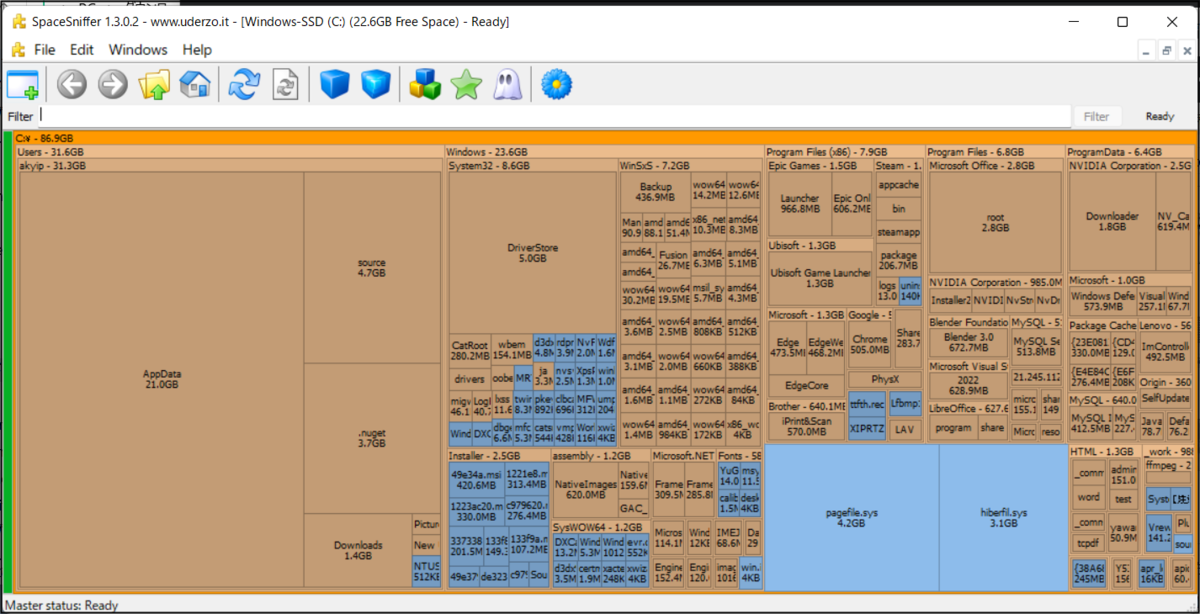Return to the home root view

[x=195, y=85]
